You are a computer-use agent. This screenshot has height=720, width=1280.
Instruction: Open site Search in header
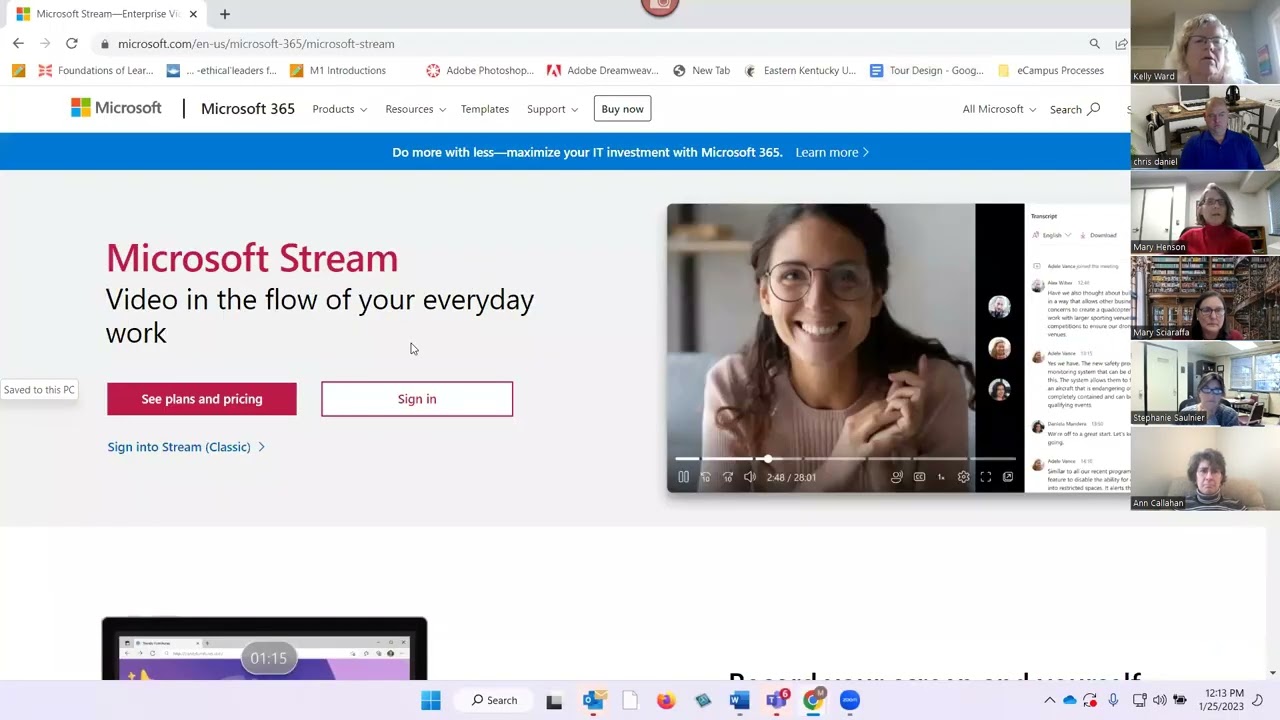point(1075,109)
